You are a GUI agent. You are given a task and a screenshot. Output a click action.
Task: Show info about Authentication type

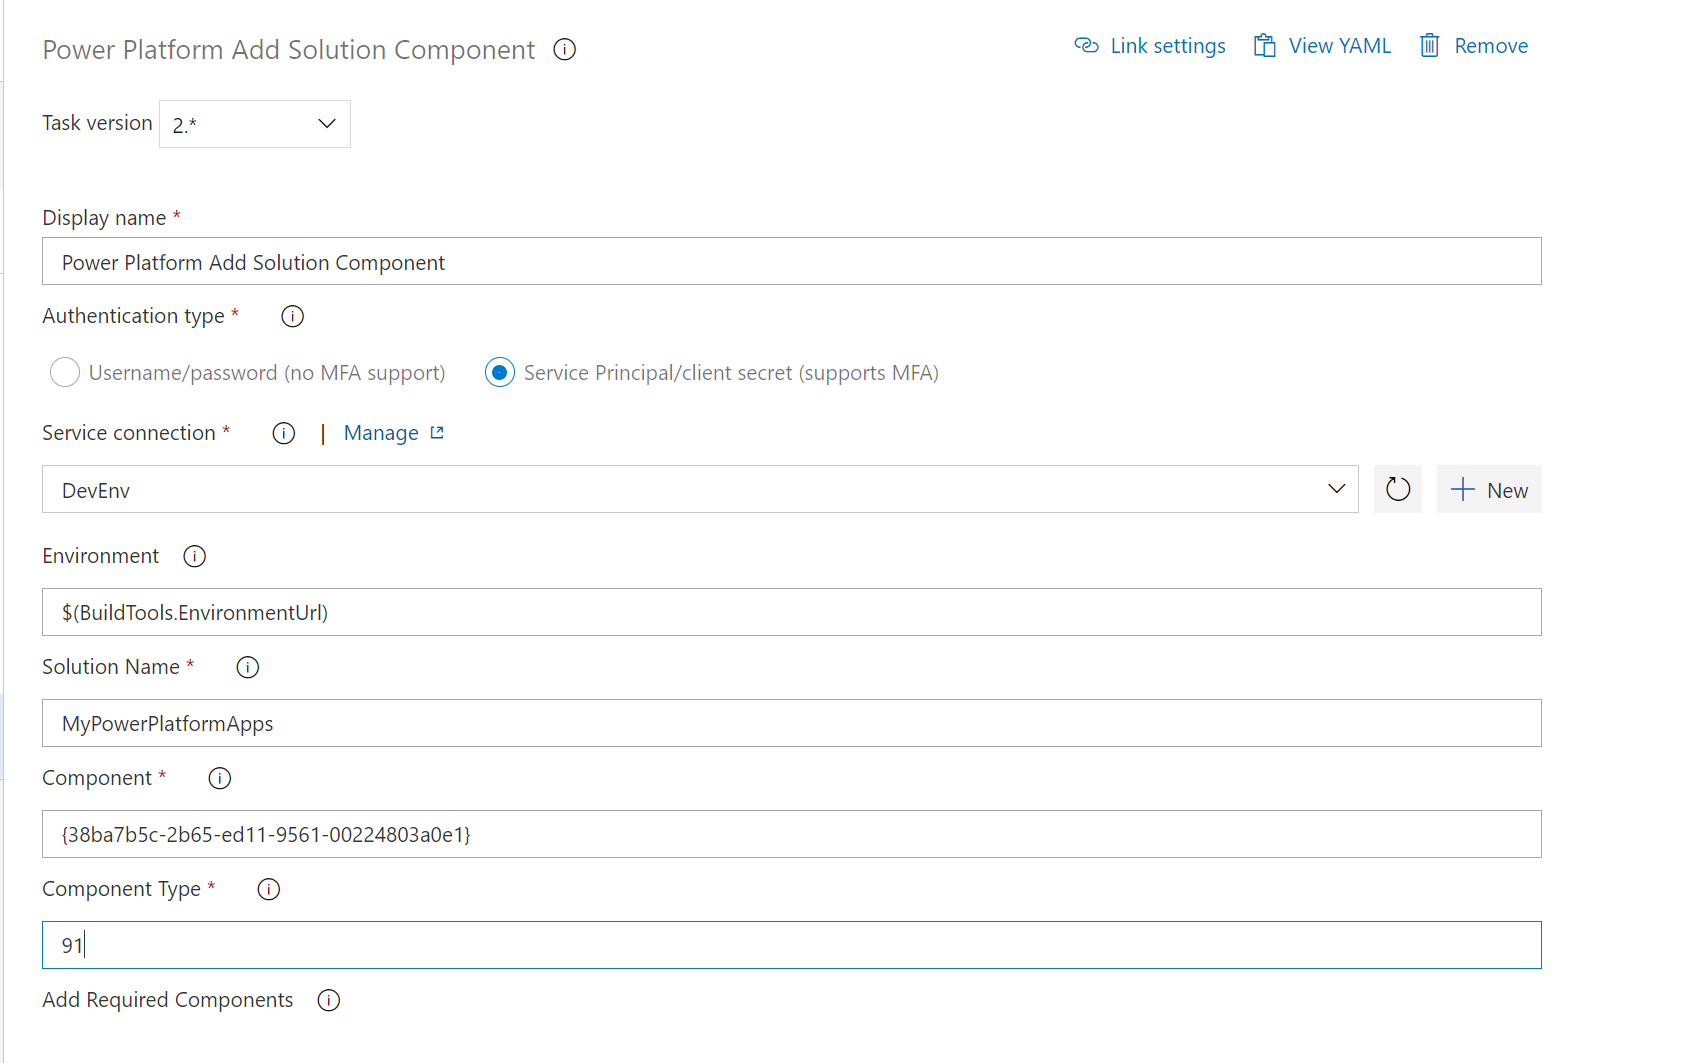(x=291, y=316)
